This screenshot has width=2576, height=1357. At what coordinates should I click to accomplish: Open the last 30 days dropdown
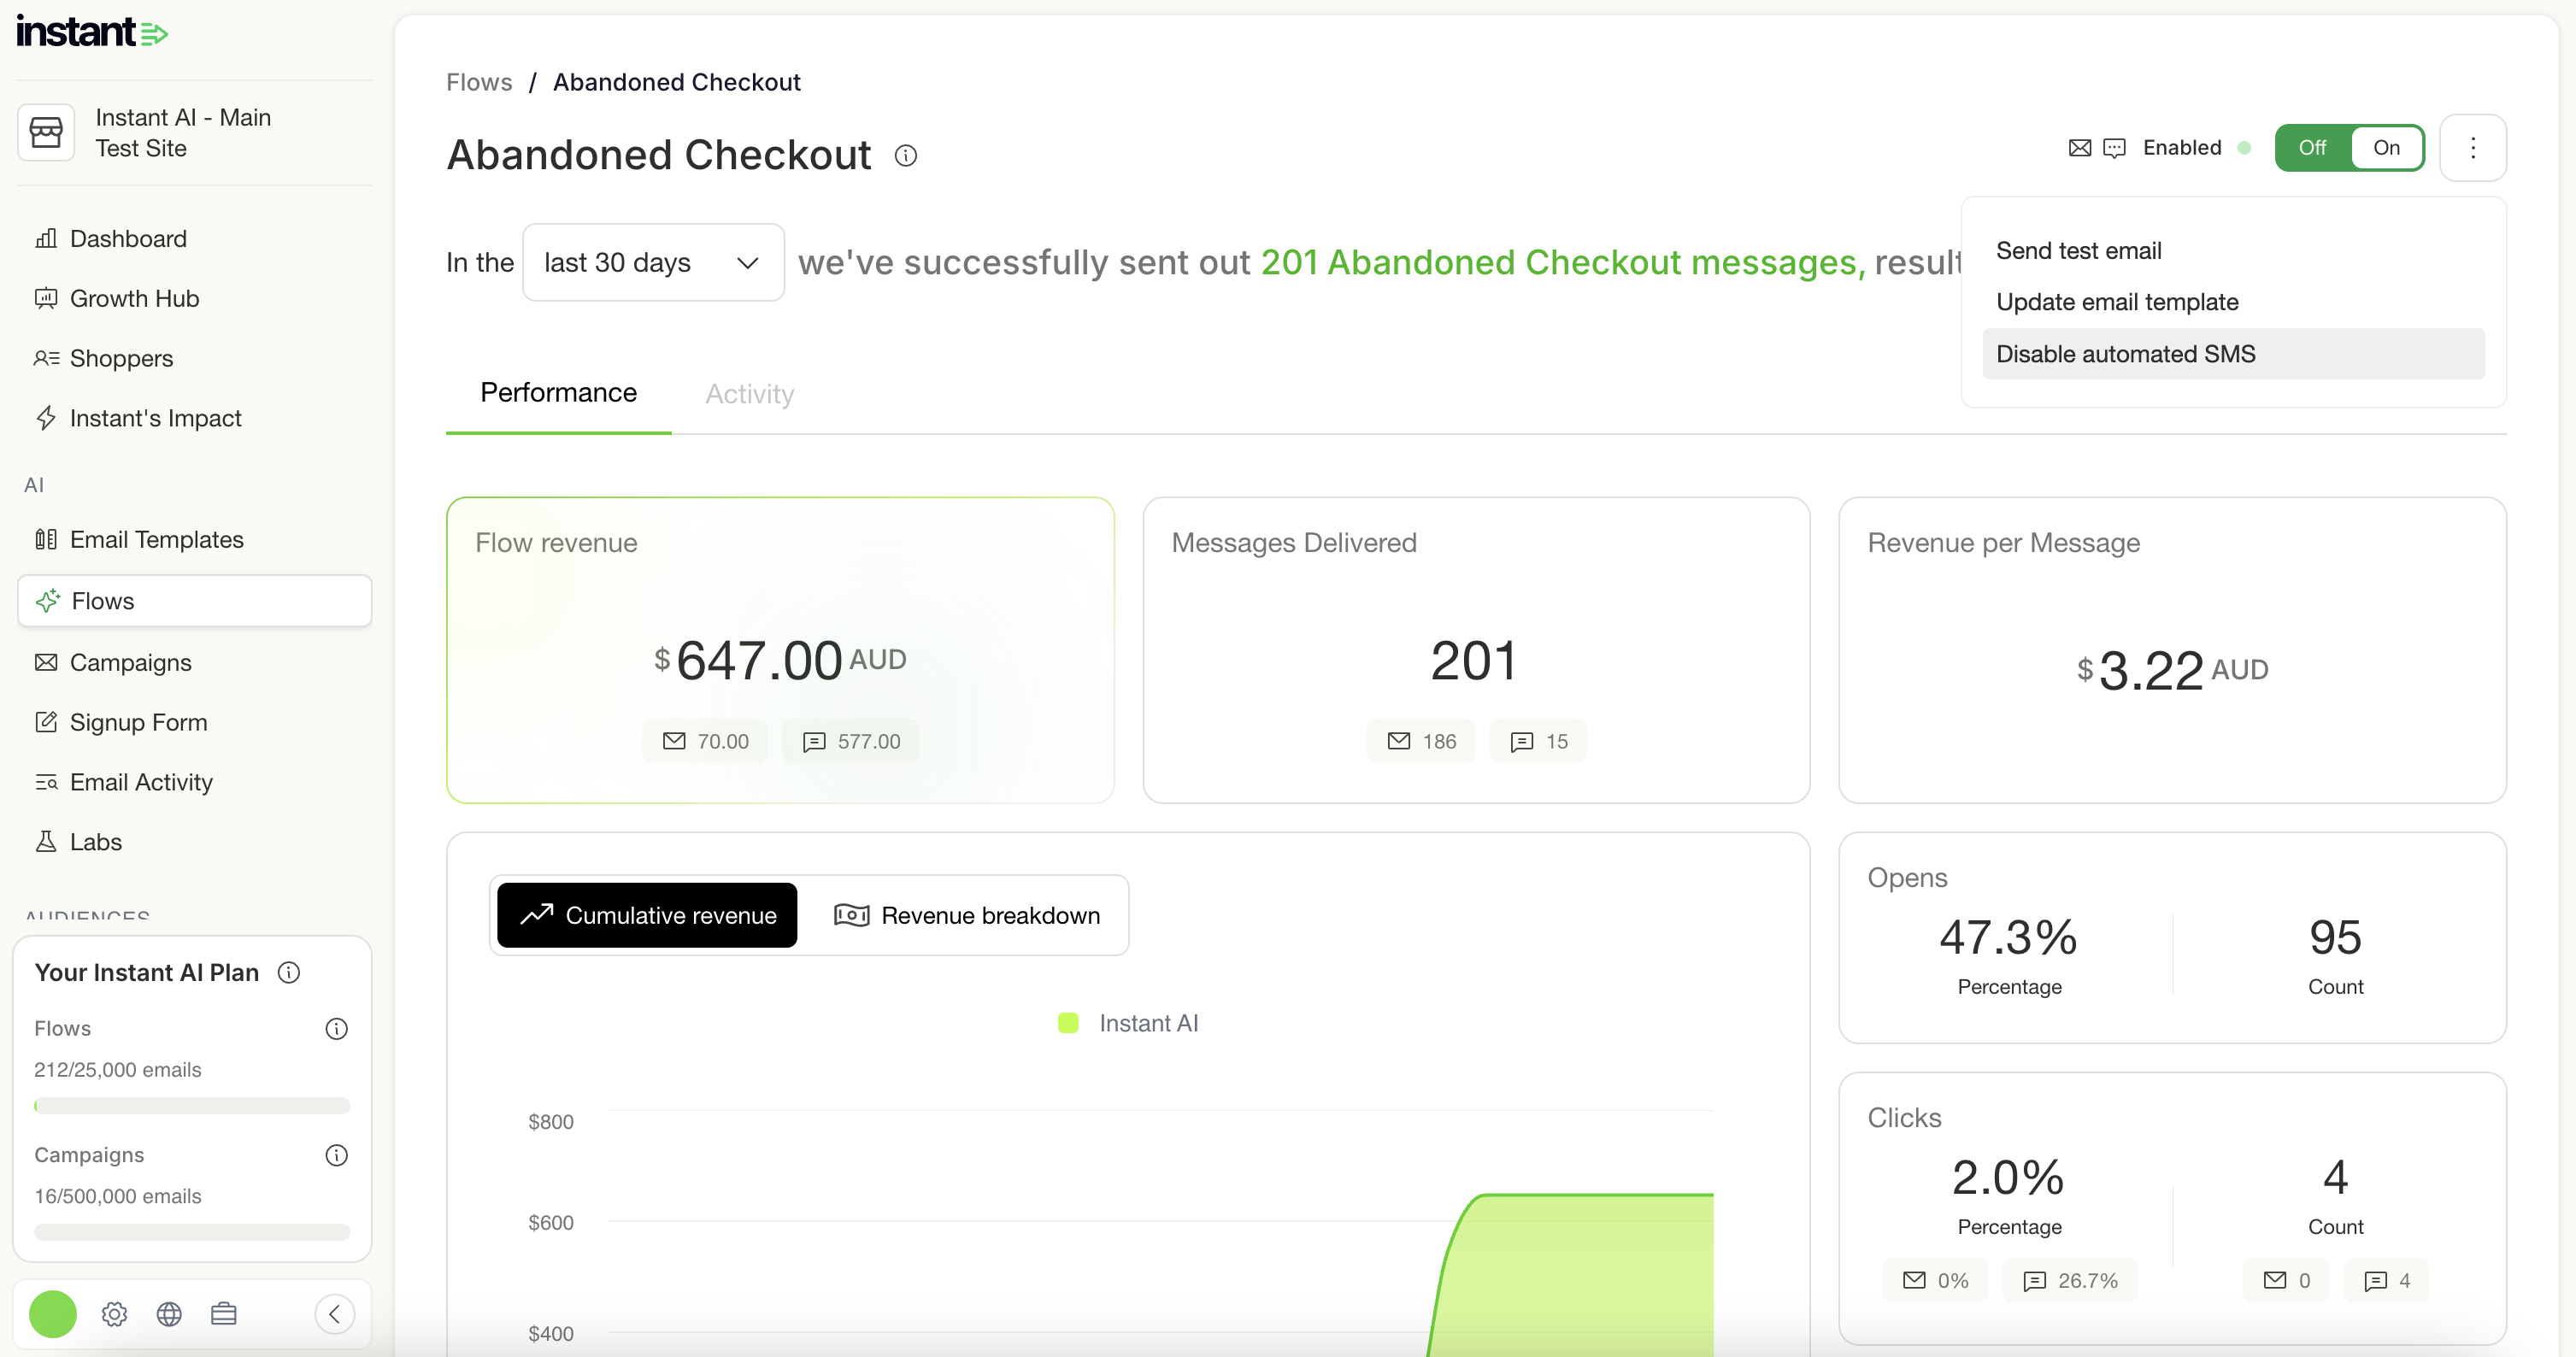pos(653,262)
